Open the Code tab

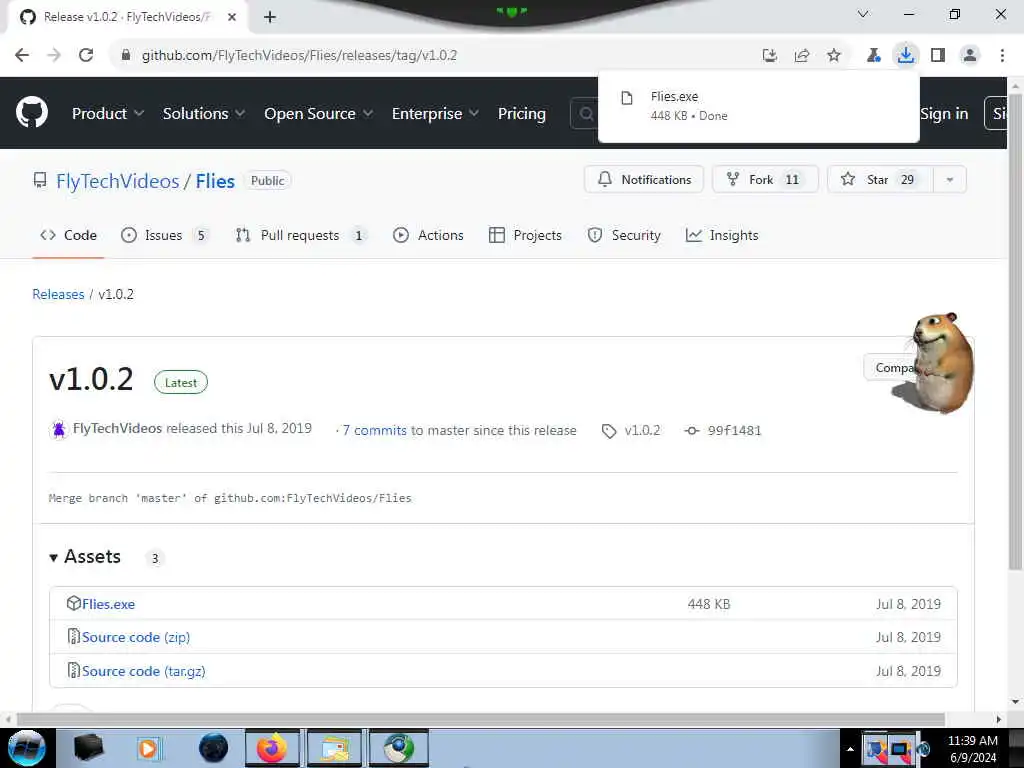click(69, 235)
